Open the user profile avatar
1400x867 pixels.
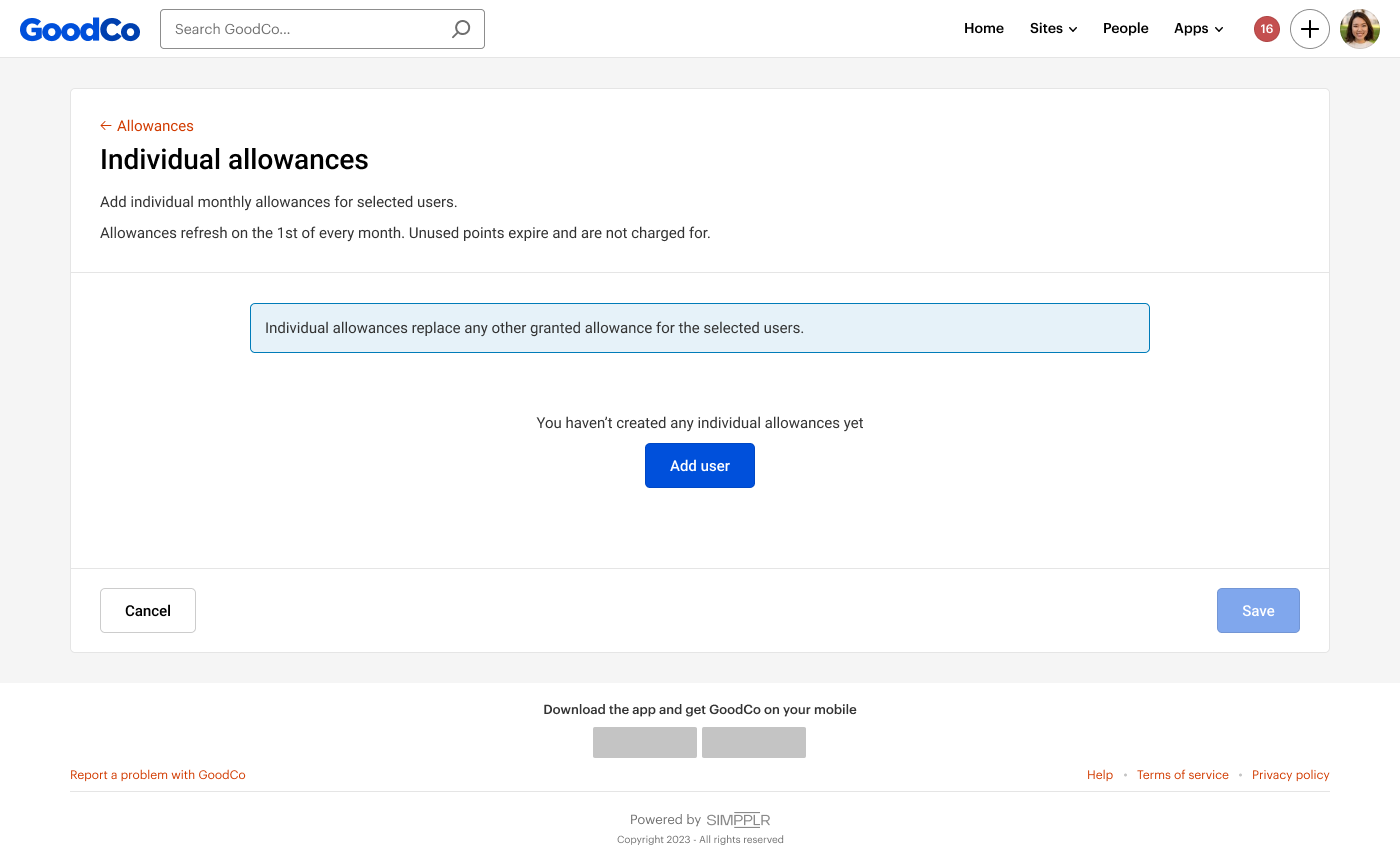pyautogui.click(x=1359, y=29)
